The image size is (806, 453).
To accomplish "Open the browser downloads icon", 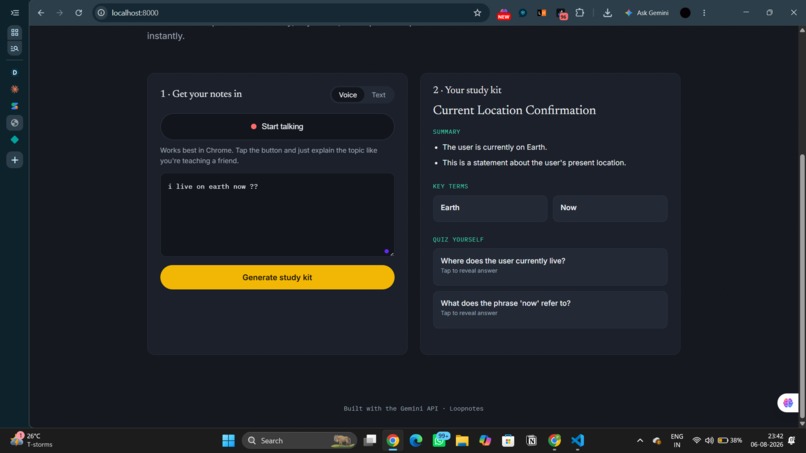I will [x=607, y=13].
